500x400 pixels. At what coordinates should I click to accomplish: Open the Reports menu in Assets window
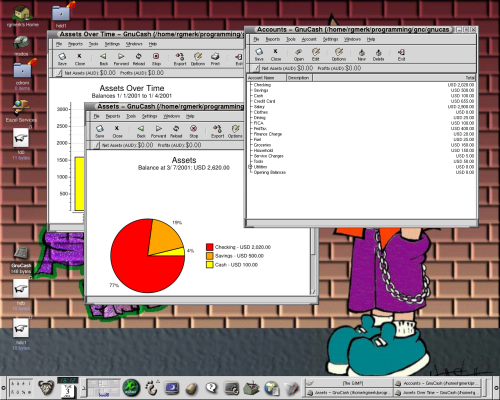coord(113,116)
